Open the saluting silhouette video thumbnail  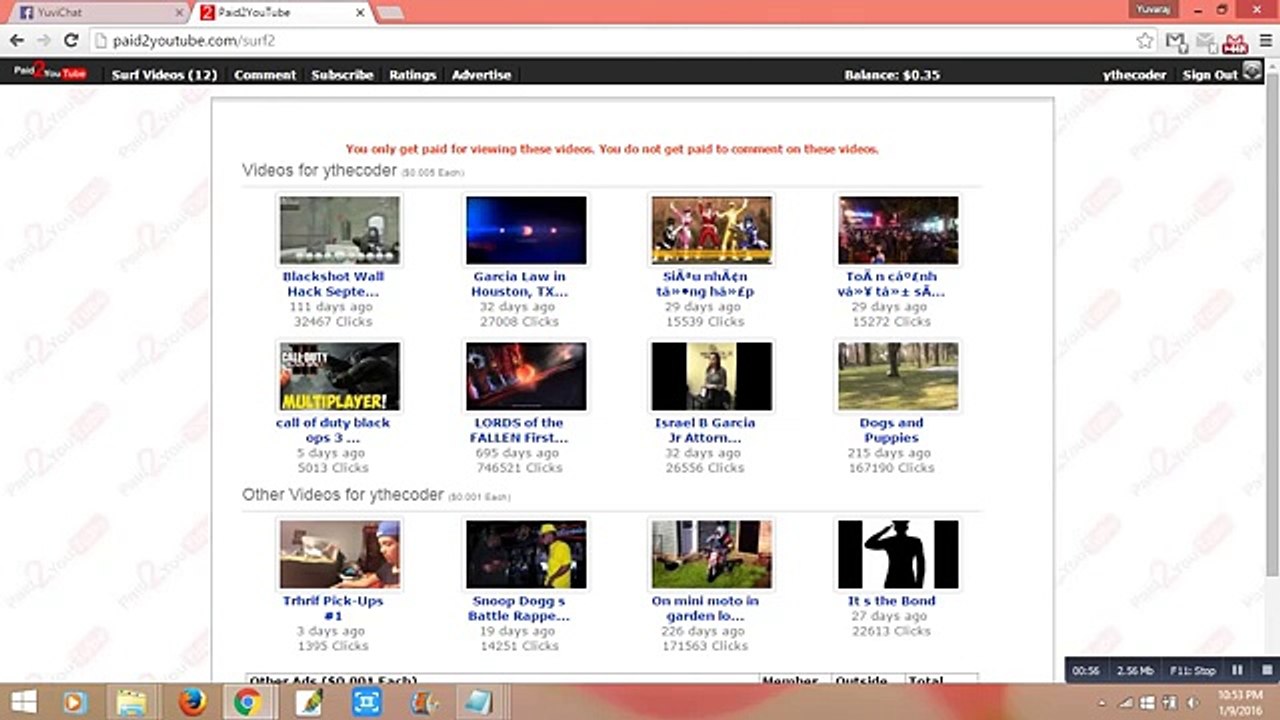point(898,554)
